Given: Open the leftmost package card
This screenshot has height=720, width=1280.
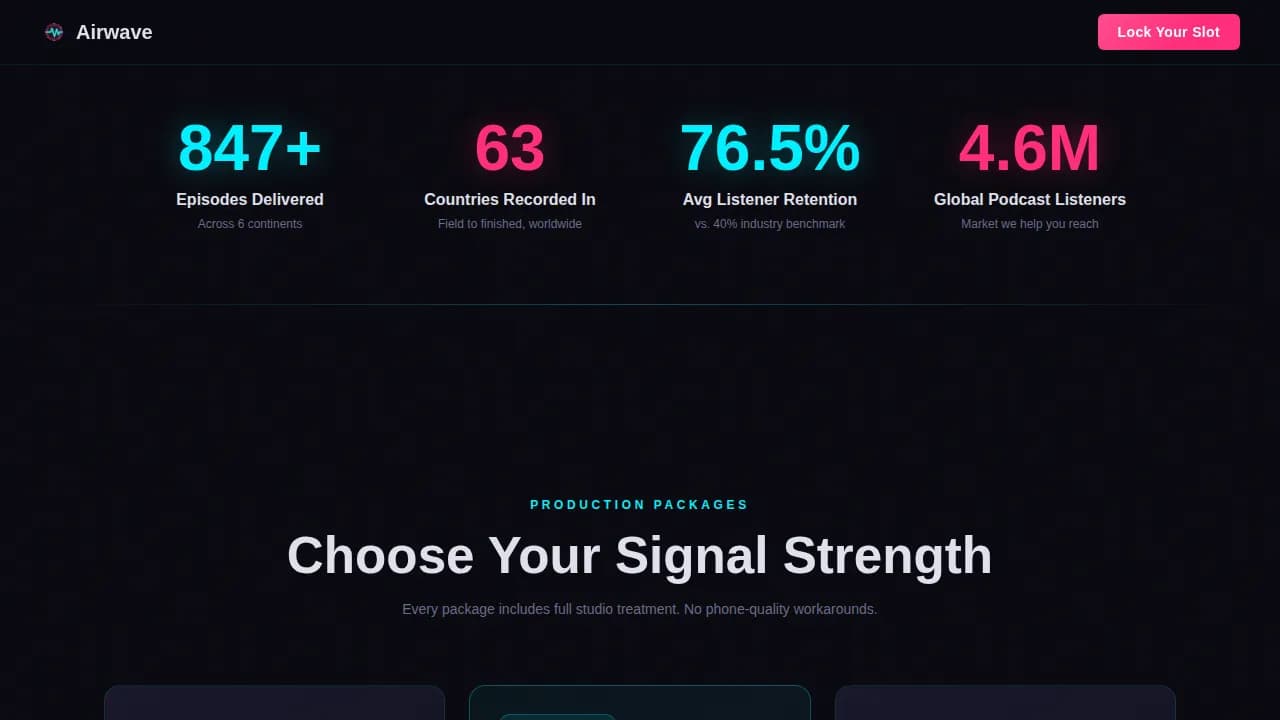Looking at the screenshot, I should (274, 703).
